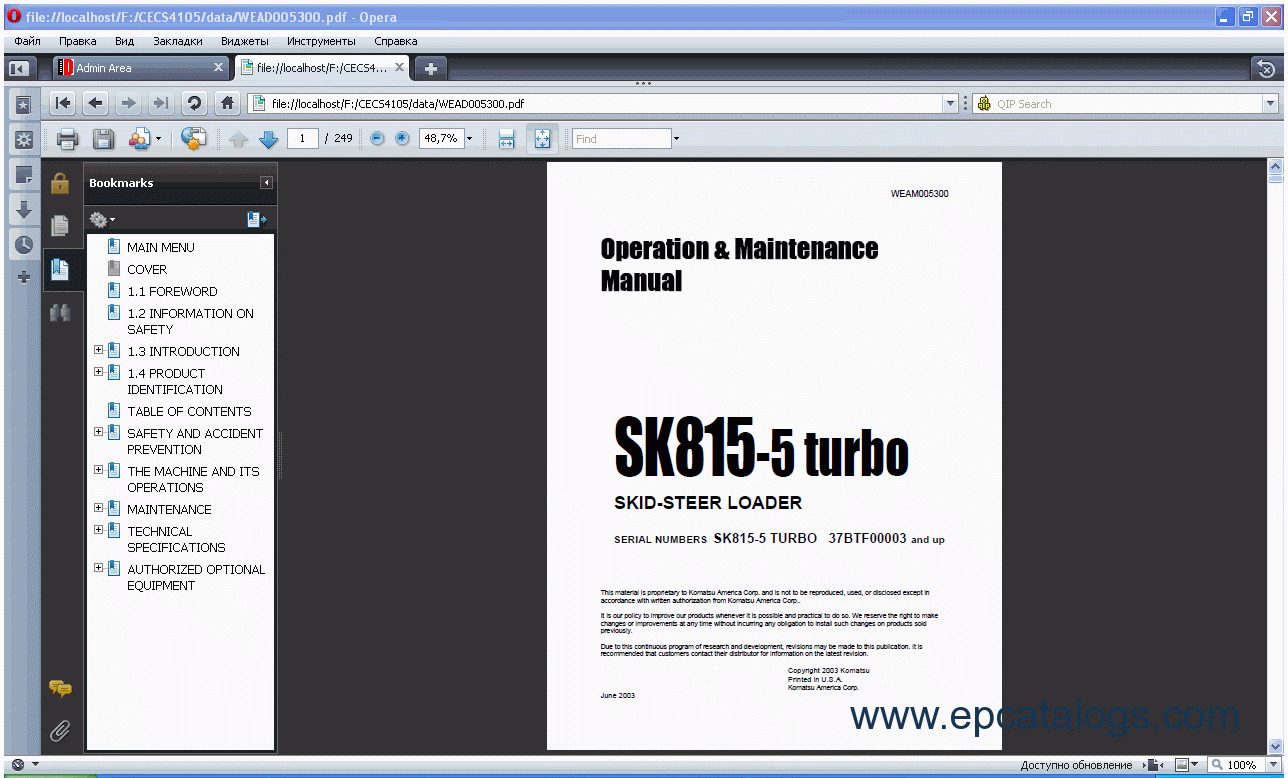Open Opera bookmarks star side panel

point(23,104)
